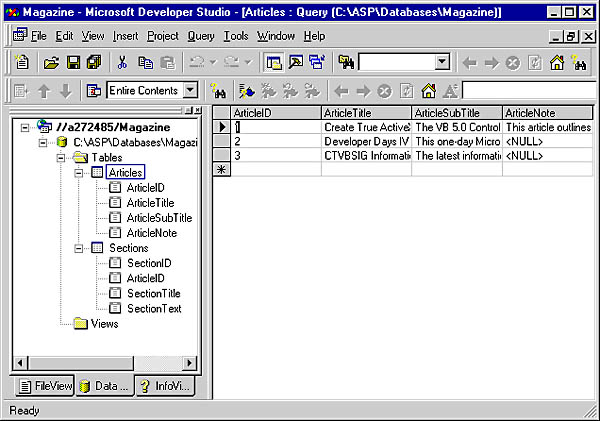Select the row header for record 2
This screenshot has width=600, height=421.
(x=222, y=141)
